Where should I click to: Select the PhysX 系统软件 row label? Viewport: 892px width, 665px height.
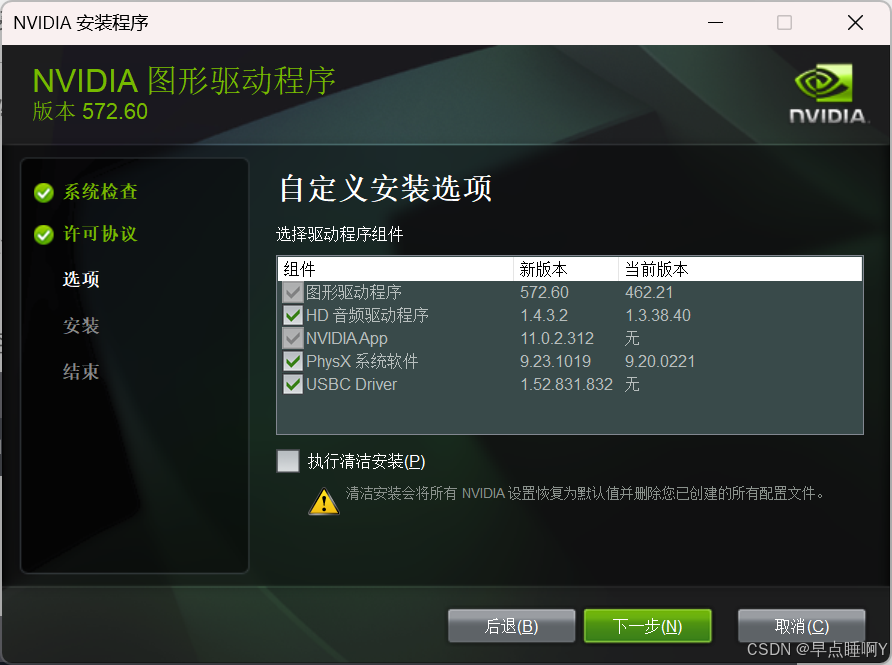362,361
